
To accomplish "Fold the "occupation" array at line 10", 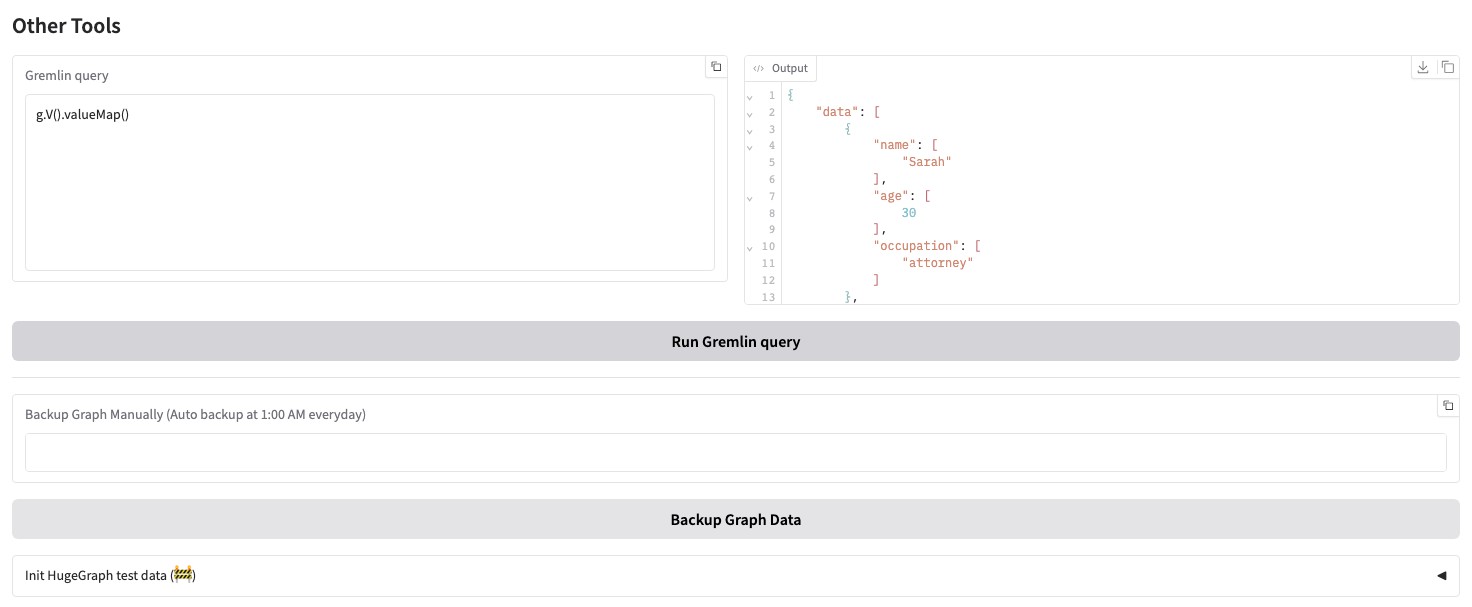I will (x=750, y=247).
